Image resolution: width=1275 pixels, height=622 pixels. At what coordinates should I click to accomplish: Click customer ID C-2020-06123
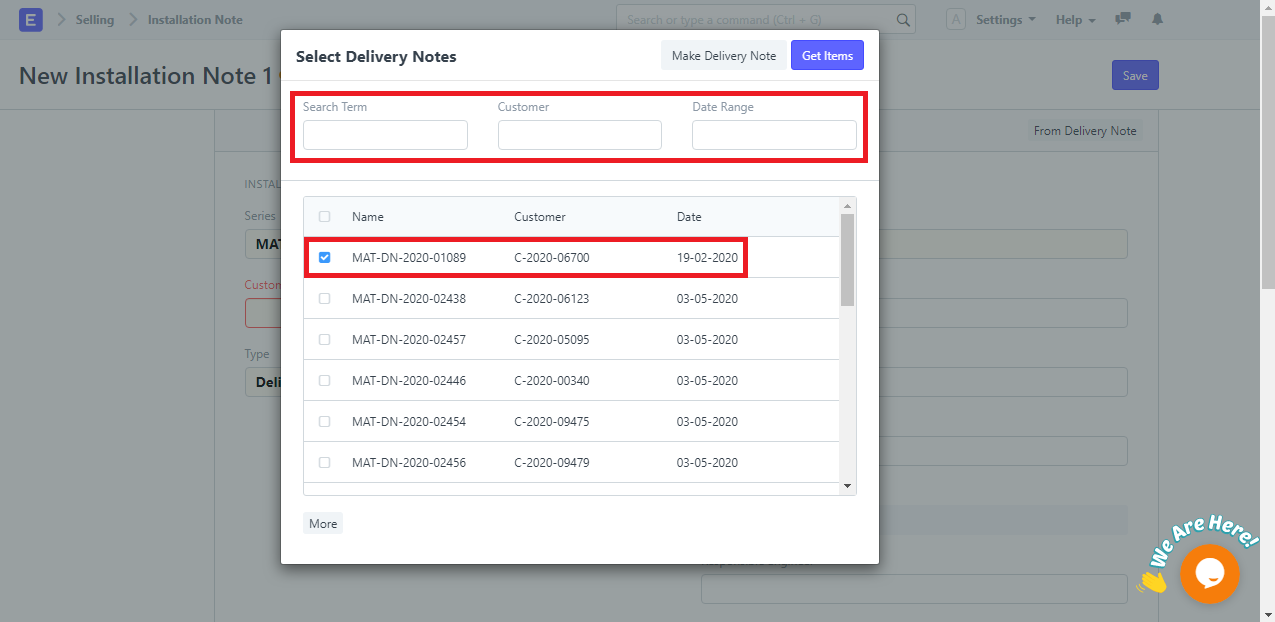tap(552, 299)
